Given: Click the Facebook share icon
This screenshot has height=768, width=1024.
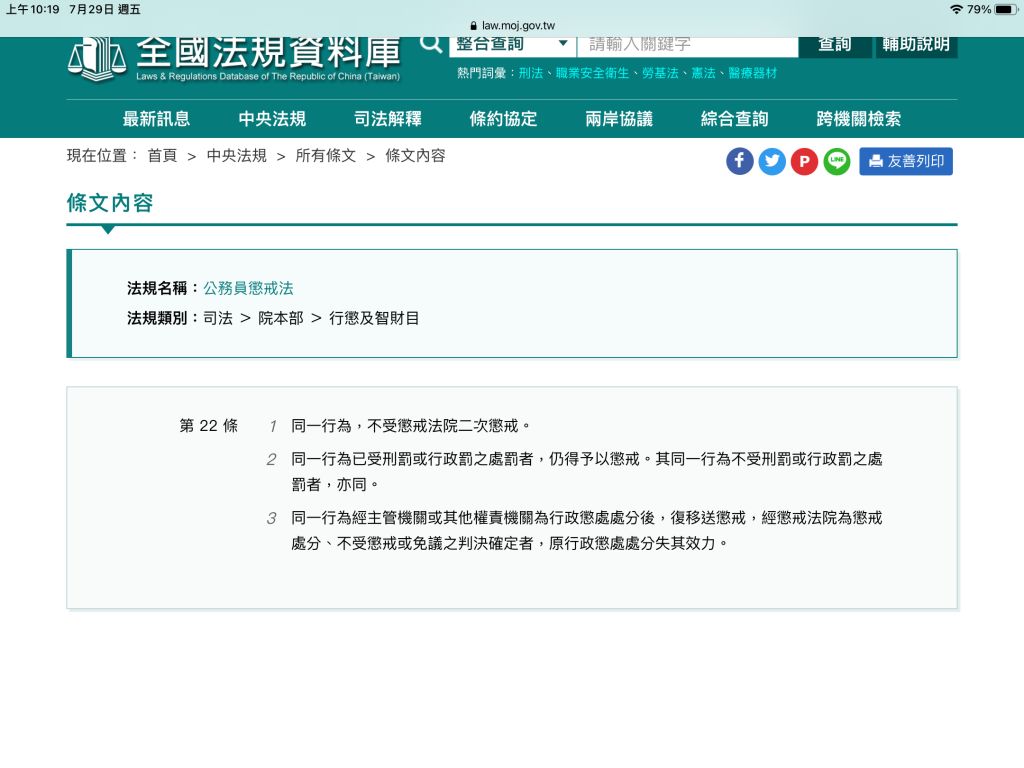Looking at the screenshot, I should click(739, 161).
